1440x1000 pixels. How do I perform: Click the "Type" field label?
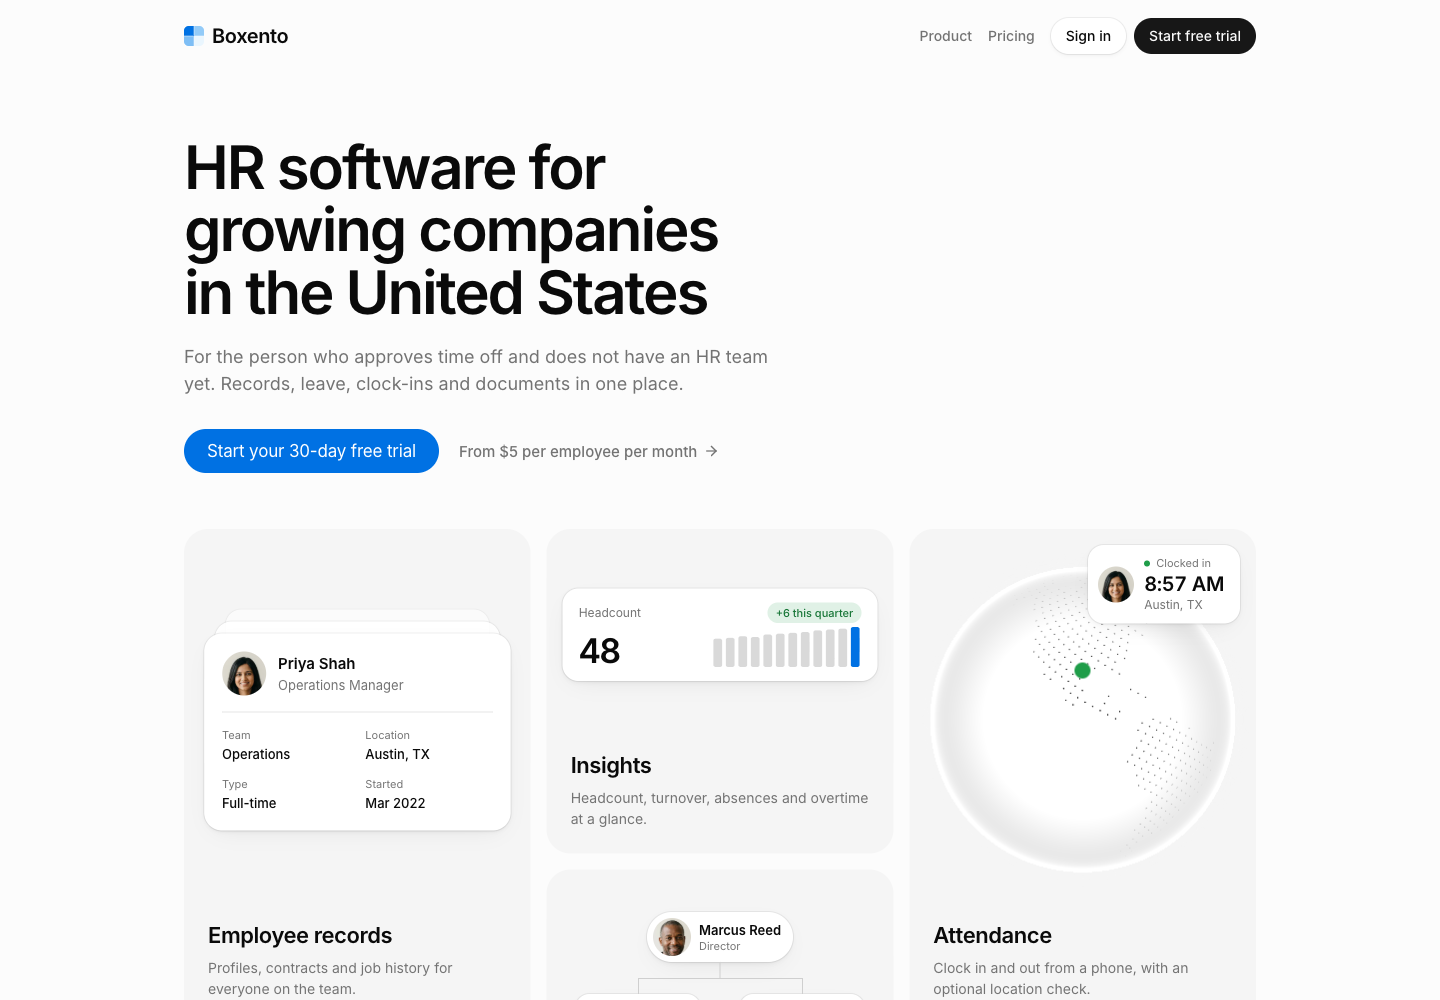(x=234, y=784)
